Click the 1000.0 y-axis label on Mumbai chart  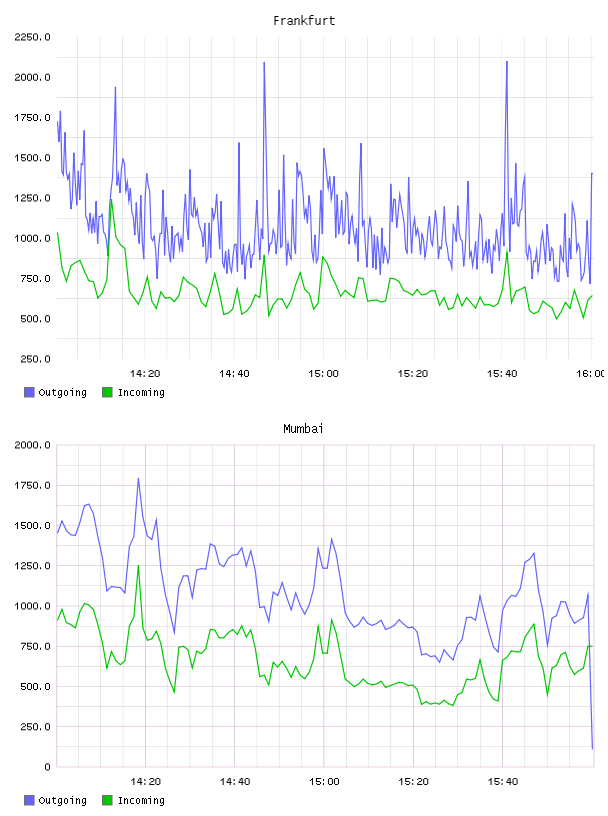click(33, 606)
